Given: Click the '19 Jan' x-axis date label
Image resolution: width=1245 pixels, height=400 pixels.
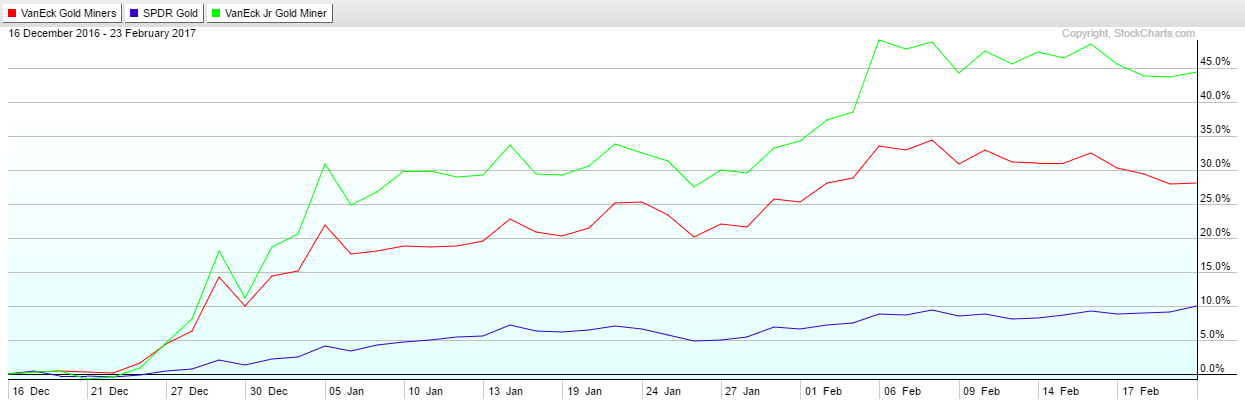Looking at the screenshot, I should click(x=584, y=391).
